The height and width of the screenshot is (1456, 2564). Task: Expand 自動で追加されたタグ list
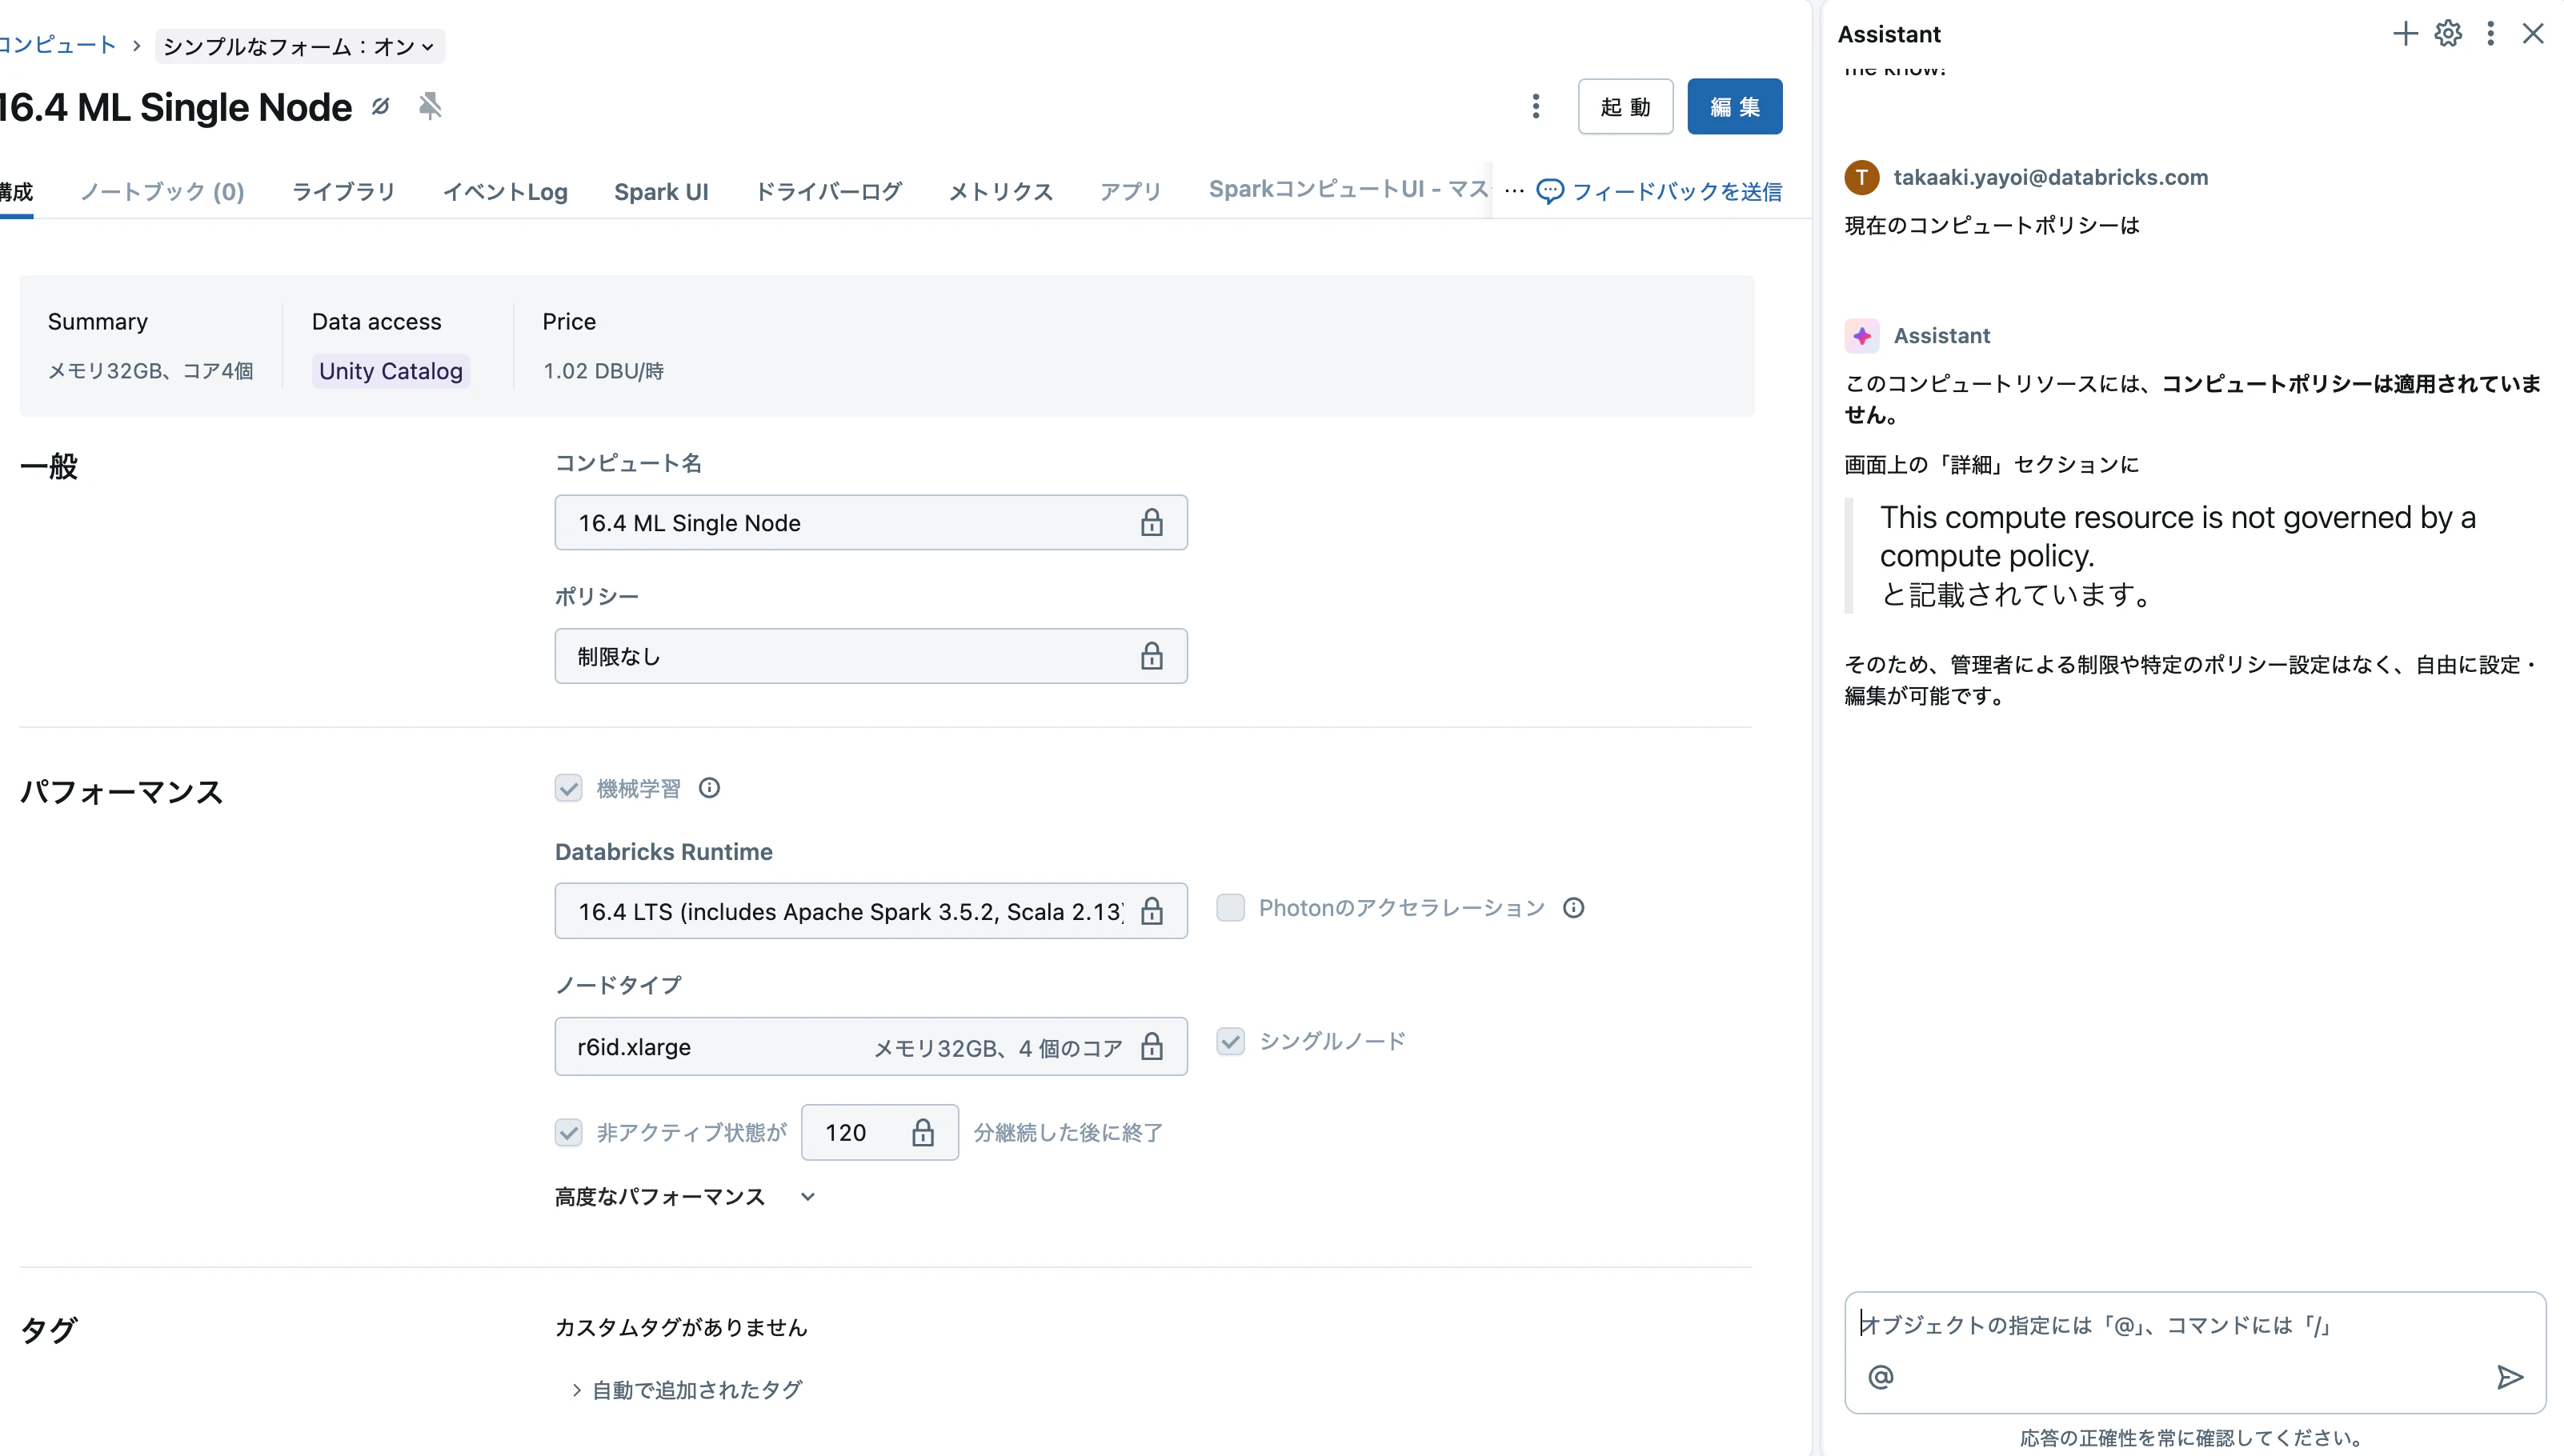[687, 1389]
